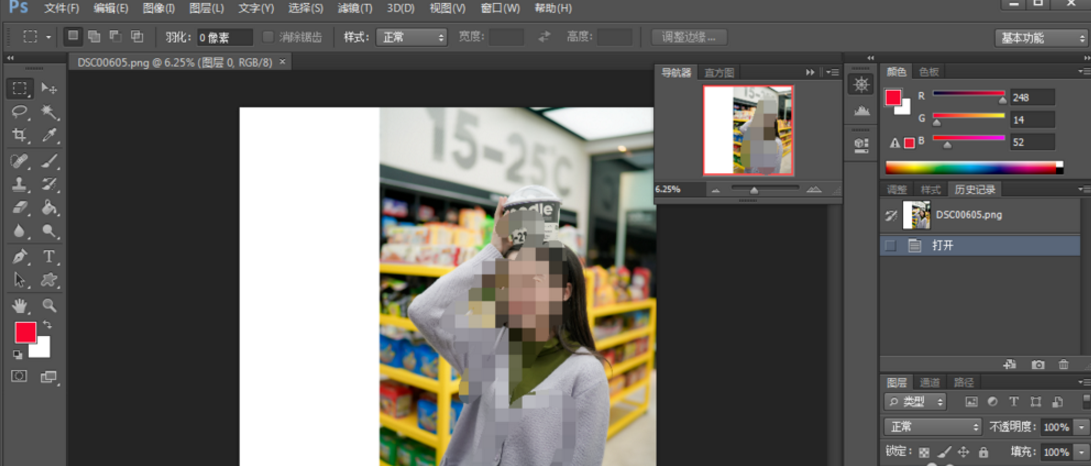
Task: Click the red foreground color swatch
Action: click(x=25, y=332)
